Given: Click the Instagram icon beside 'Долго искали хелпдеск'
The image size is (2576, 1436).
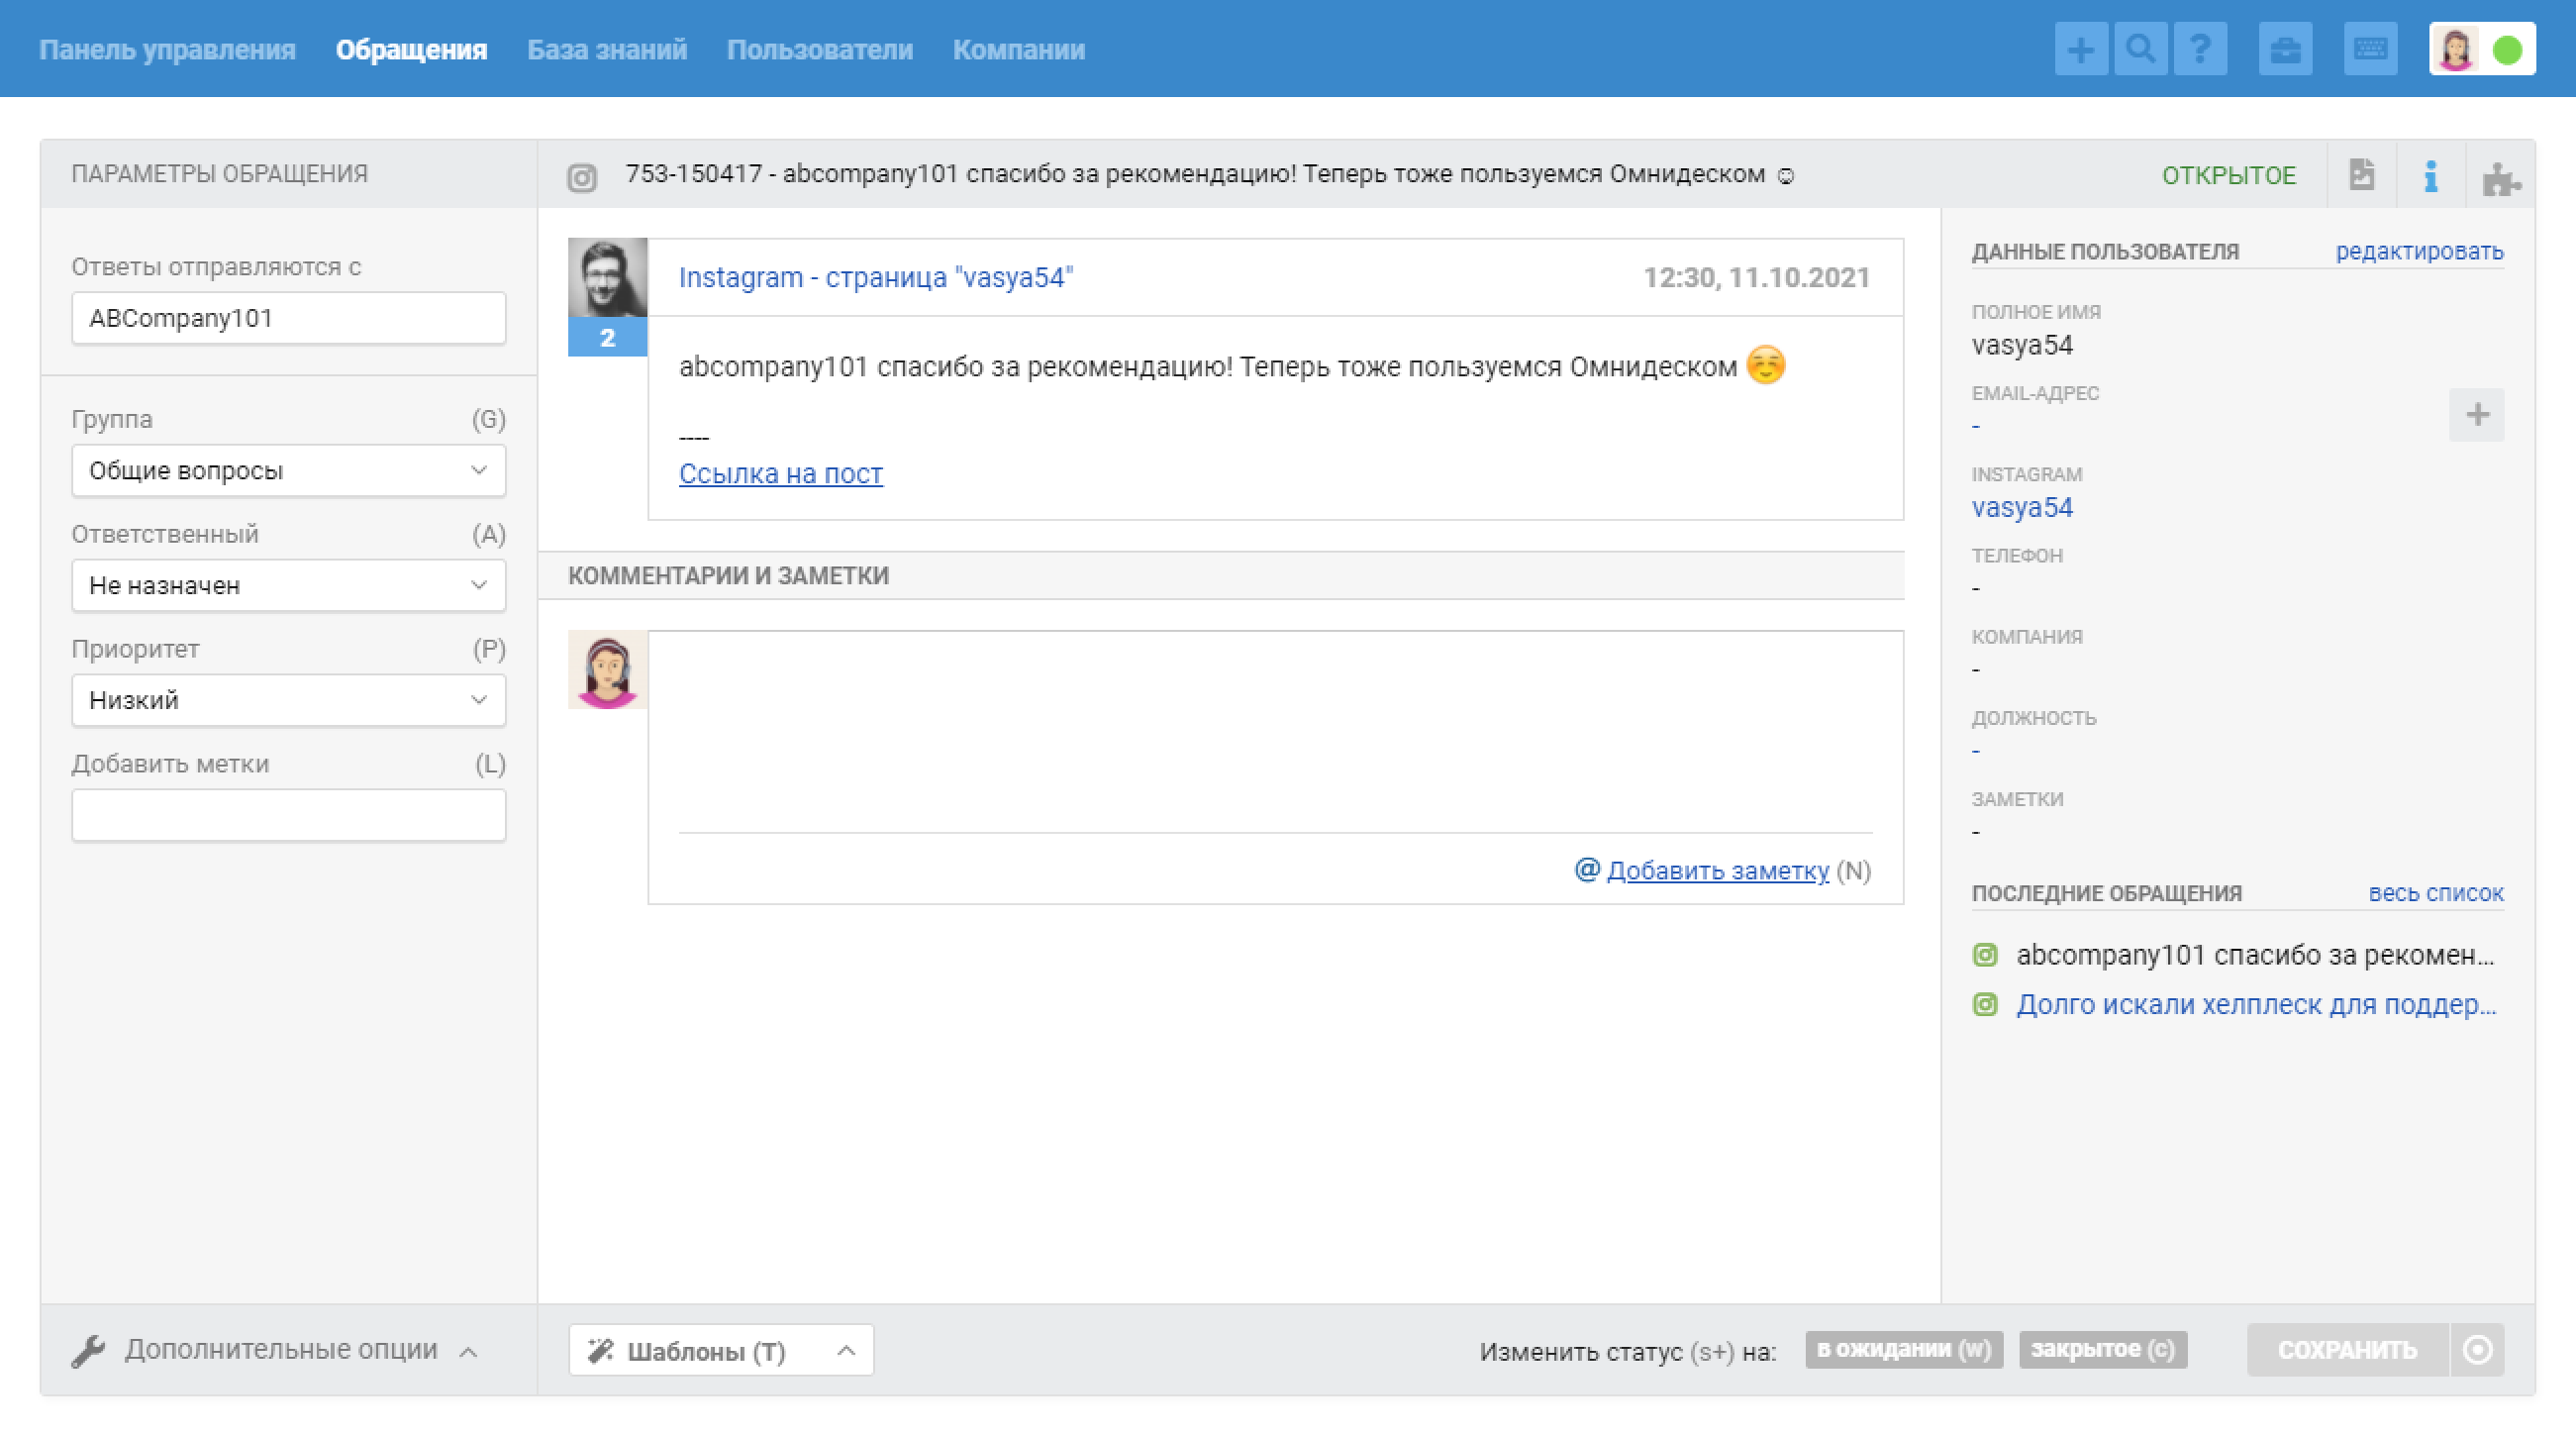Looking at the screenshot, I should pos(1985,1003).
